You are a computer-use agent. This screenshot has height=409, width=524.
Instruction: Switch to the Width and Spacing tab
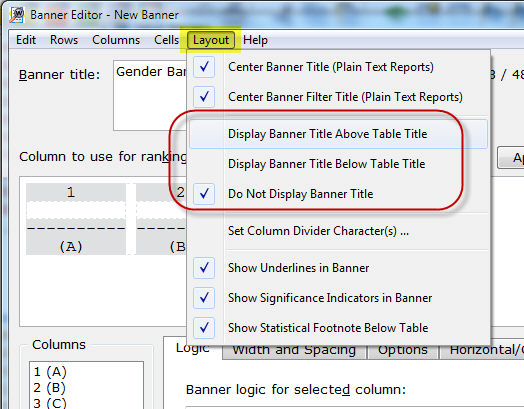coord(294,351)
